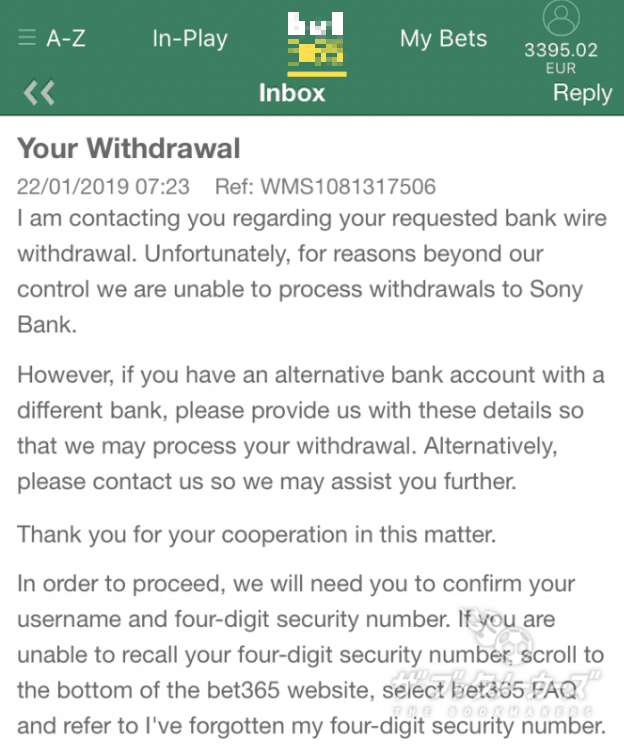Tap the bet365 logo in the header

point(317,43)
